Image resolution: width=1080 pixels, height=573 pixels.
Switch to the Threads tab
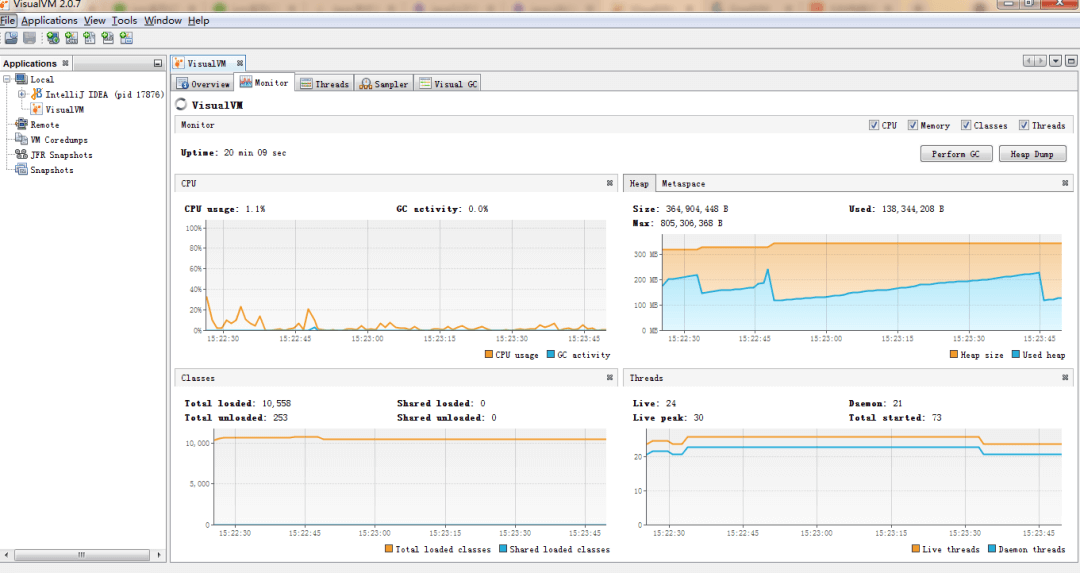click(325, 83)
